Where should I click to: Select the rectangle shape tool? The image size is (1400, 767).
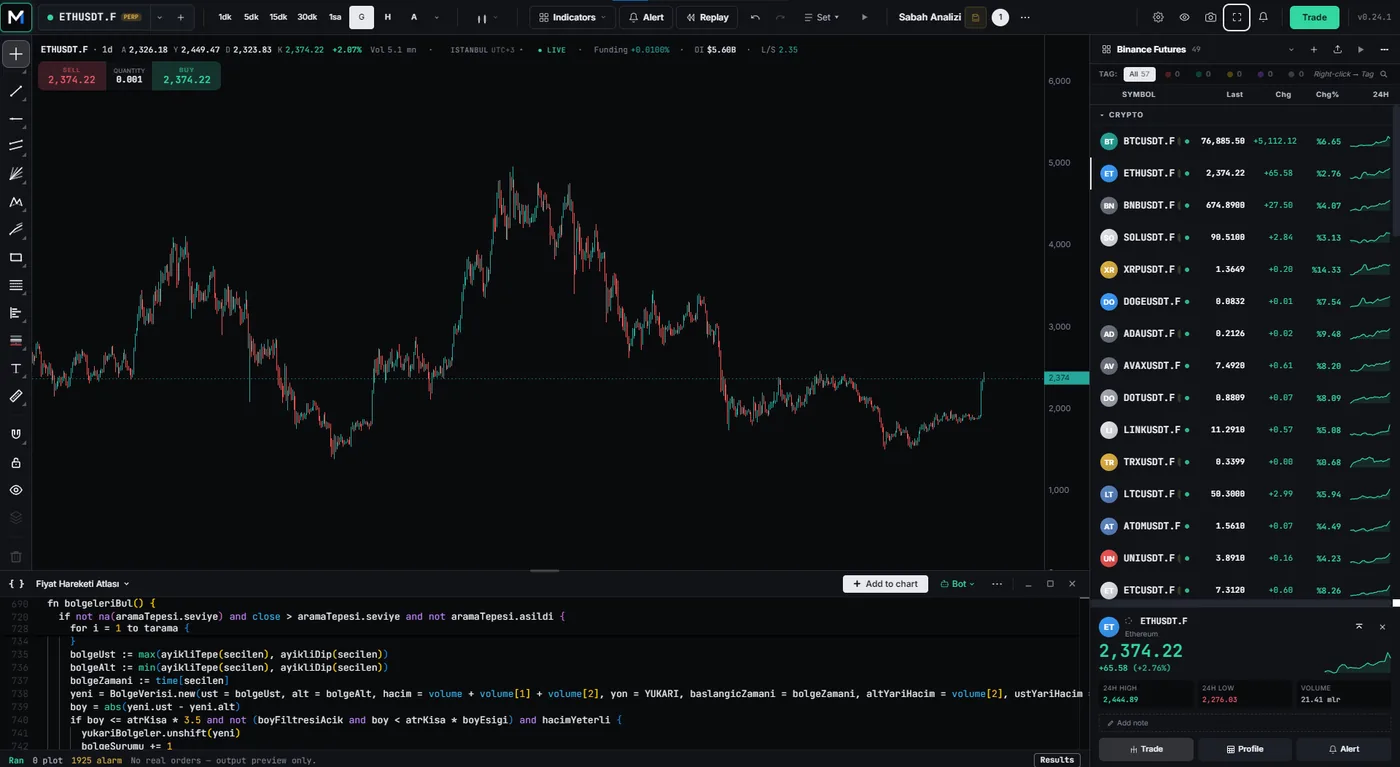point(16,258)
